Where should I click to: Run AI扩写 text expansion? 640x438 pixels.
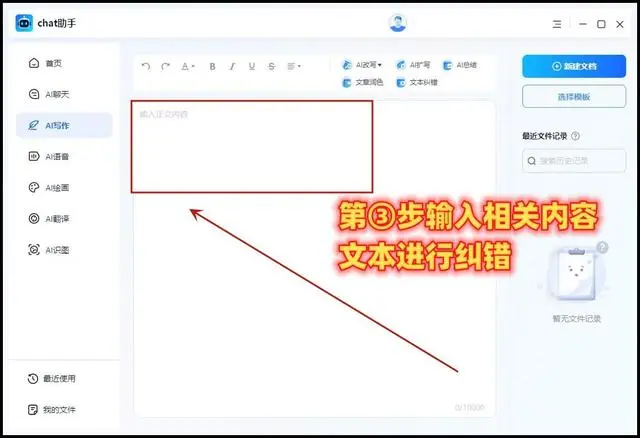click(x=413, y=65)
